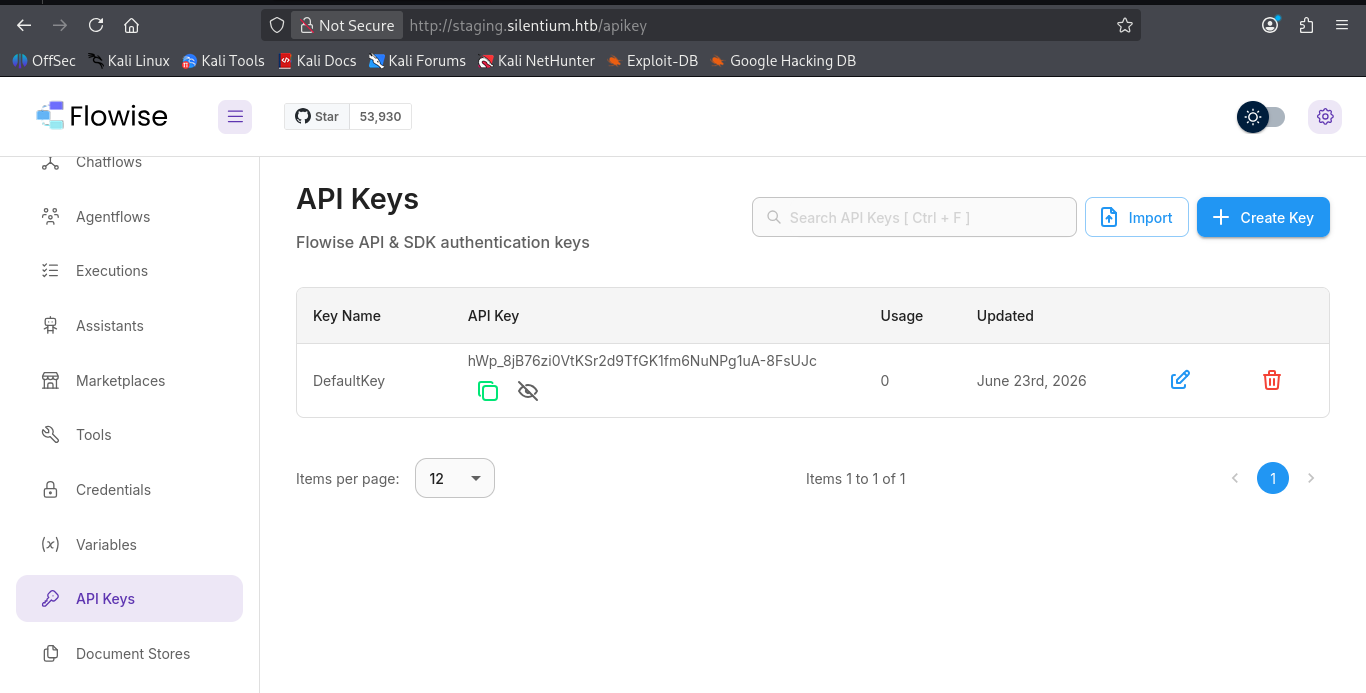
Task: Click the hWp_8jB76zi0VtKSr2d9 key text
Action: (642, 361)
